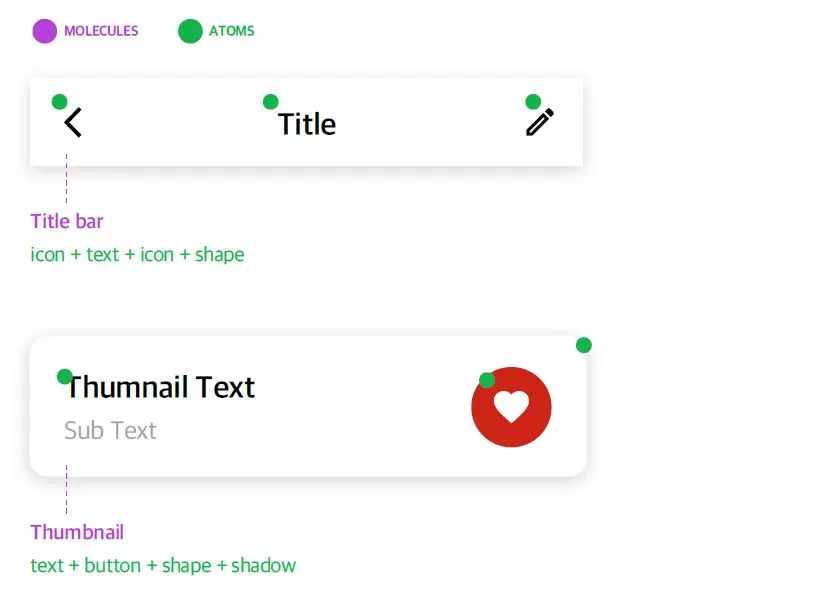Tap the red heart favorite button
Viewport: 821px width, 601px height.
click(511, 407)
